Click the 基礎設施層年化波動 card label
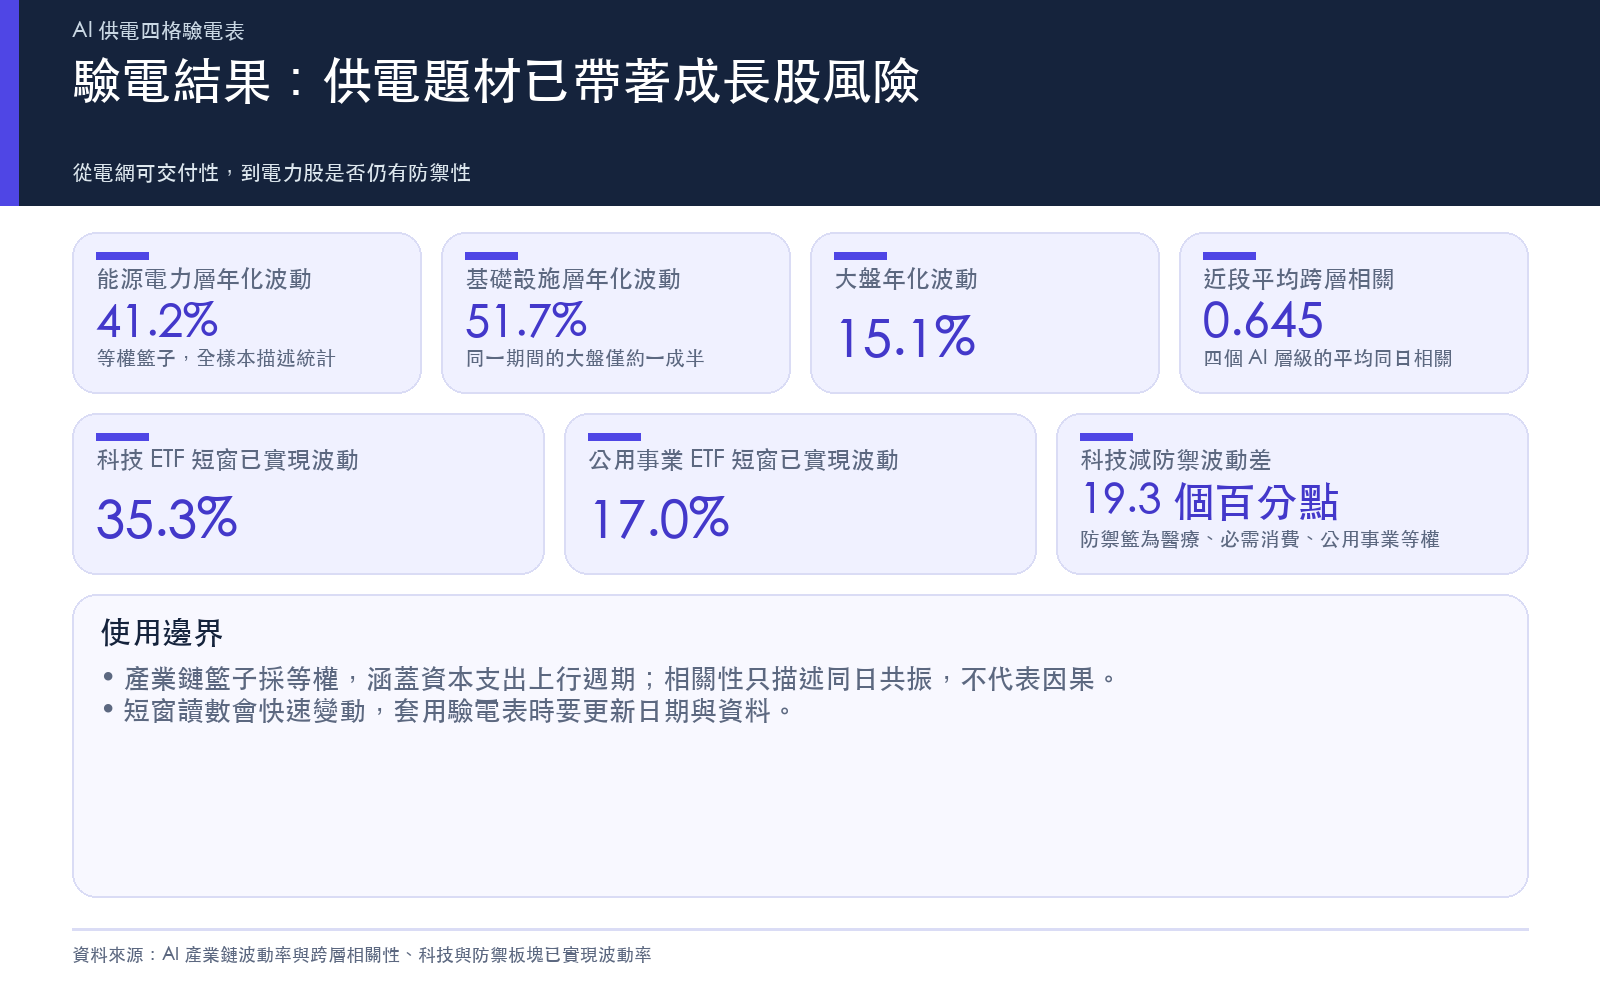 [x=573, y=279]
